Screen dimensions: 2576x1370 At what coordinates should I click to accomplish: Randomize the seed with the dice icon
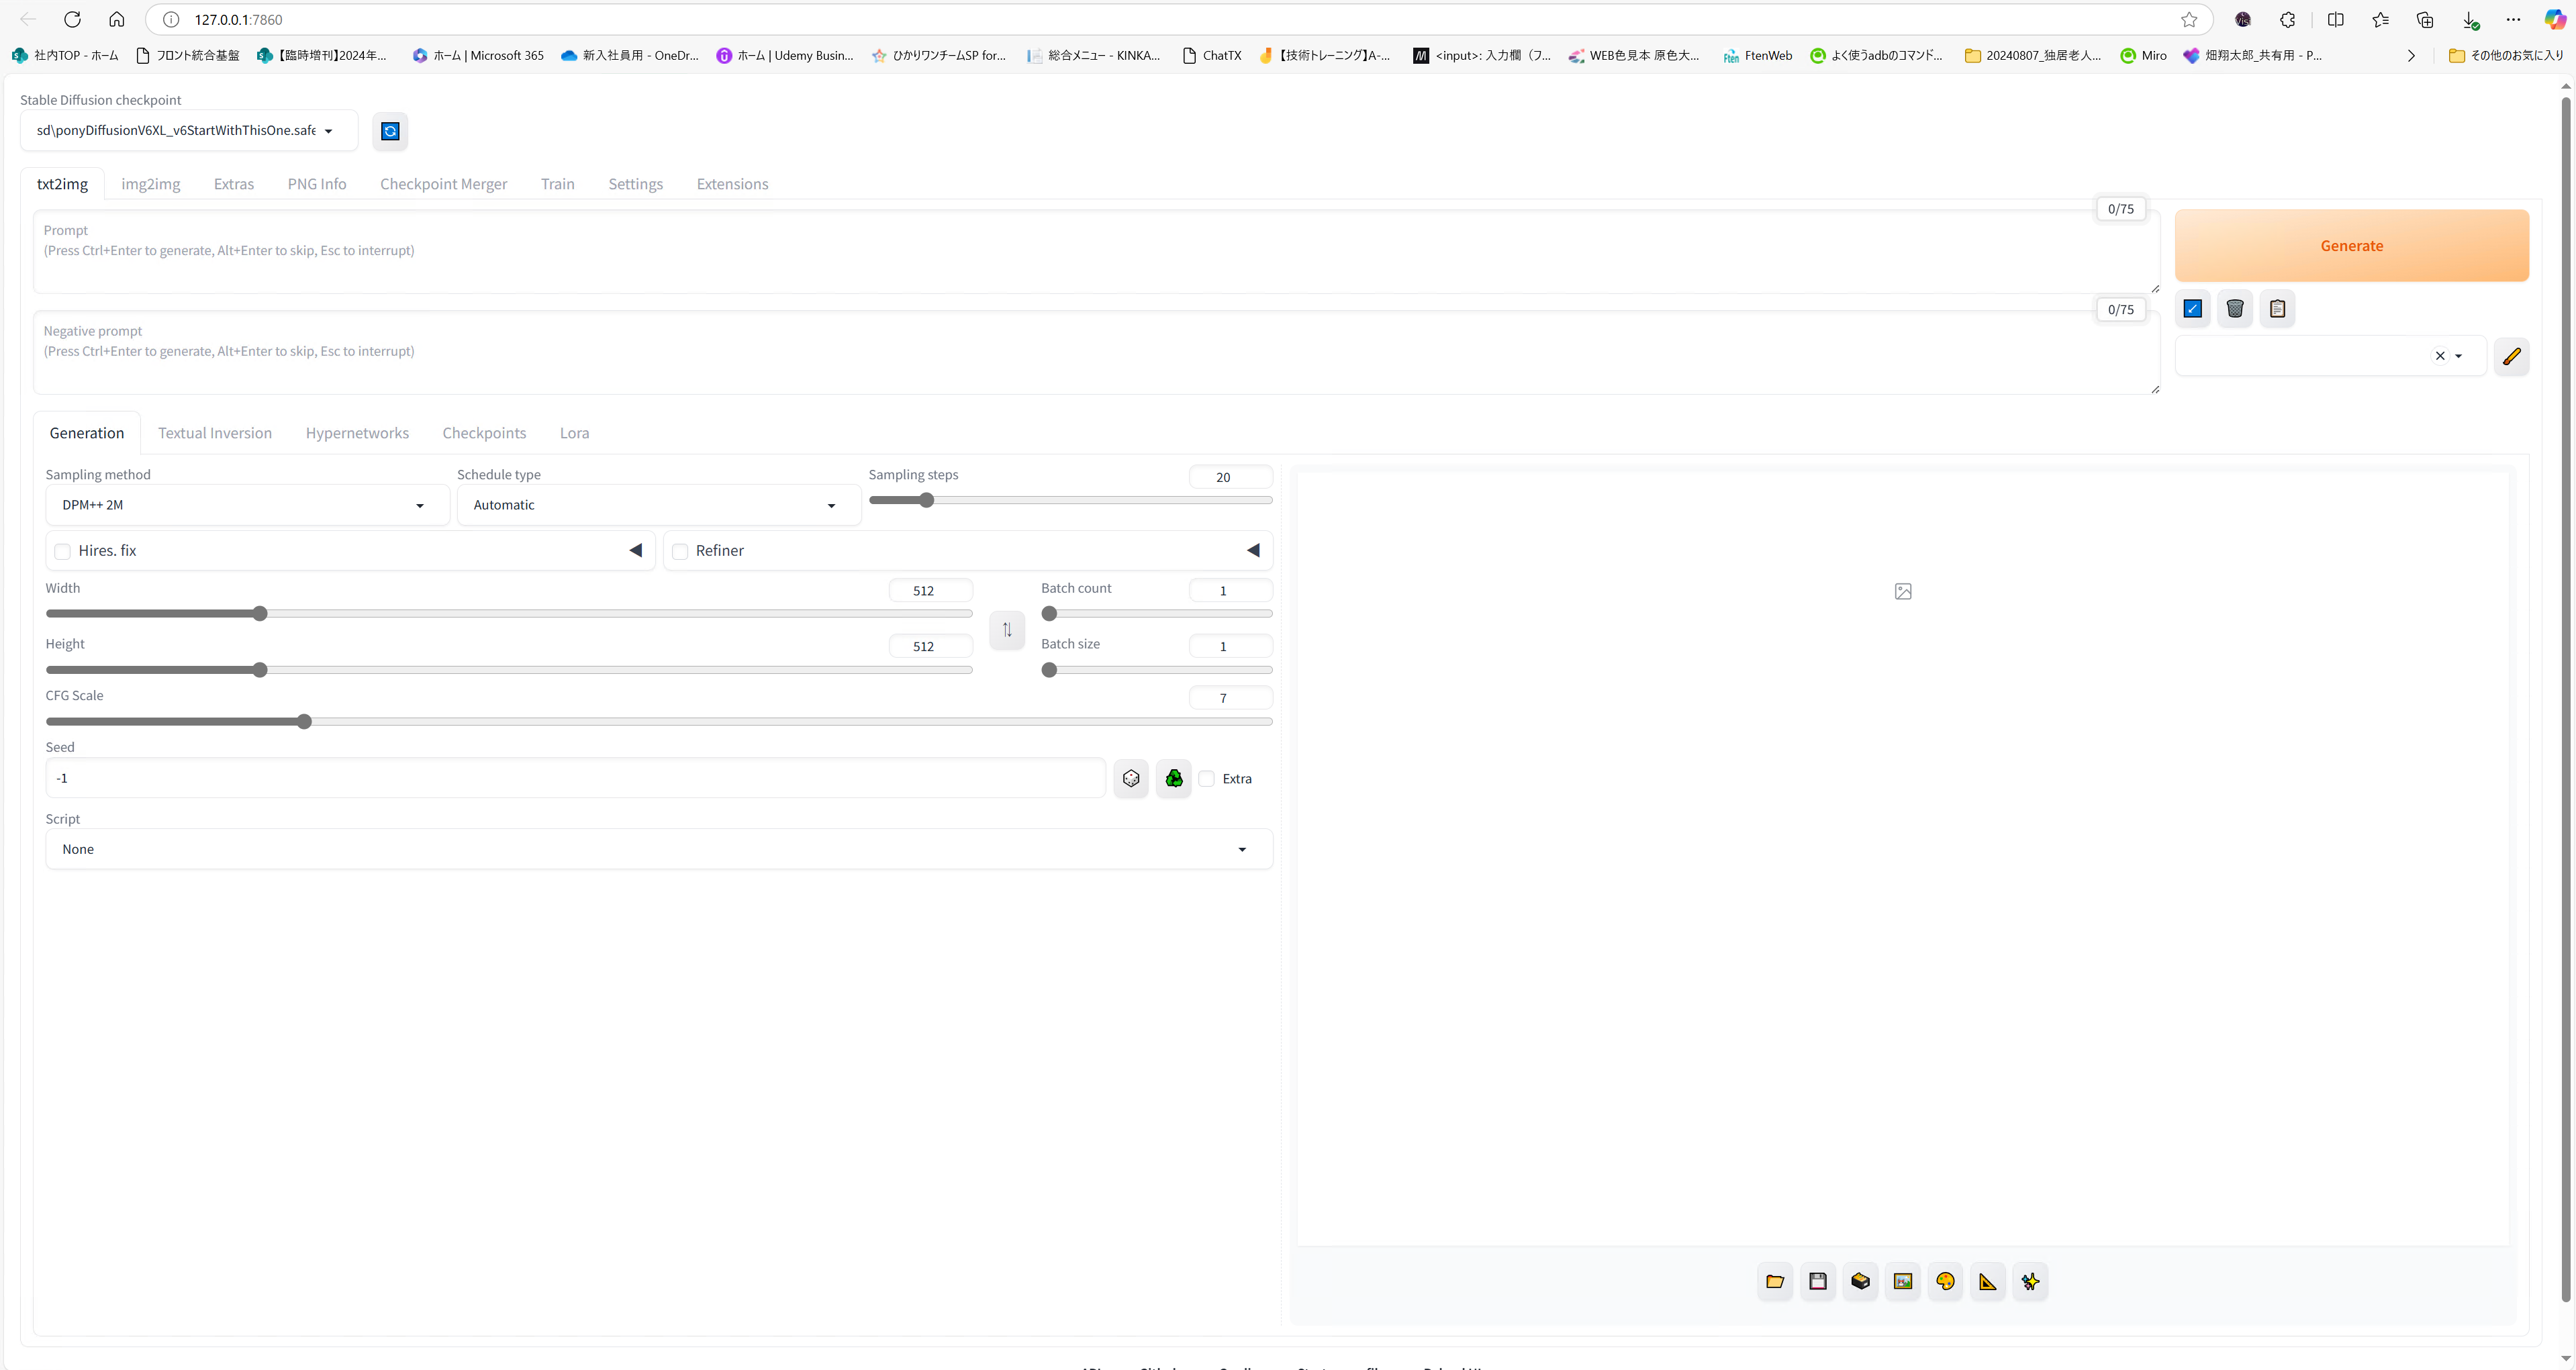pyautogui.click(x=1131, y=778)
